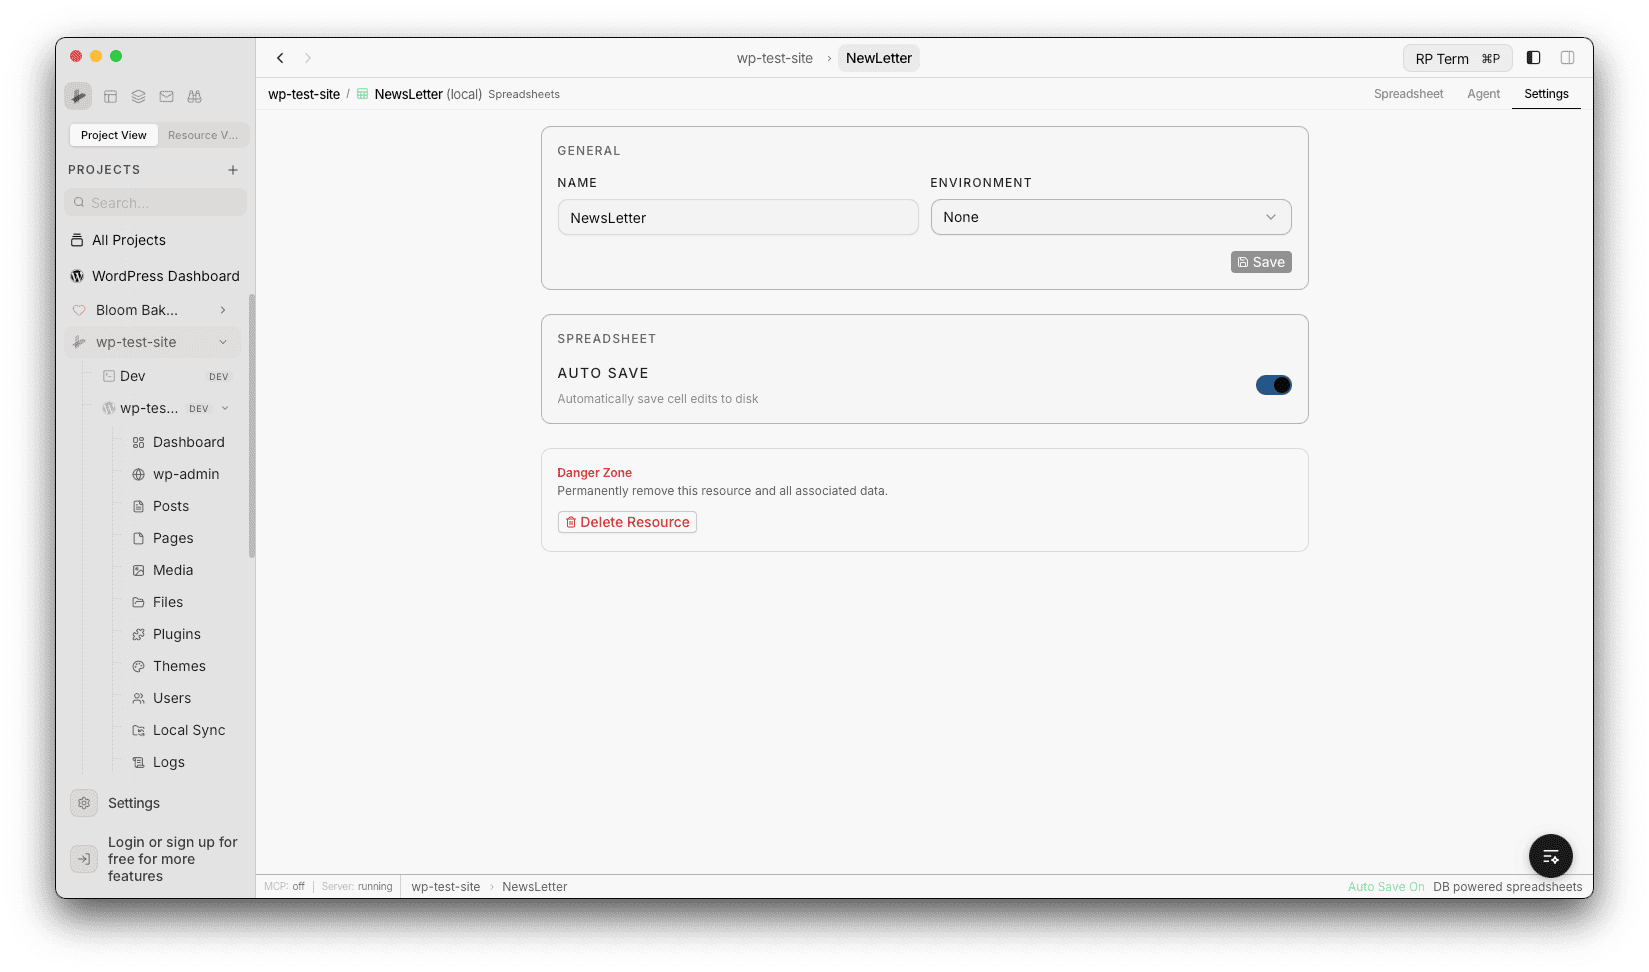Select the layers stack icon in top sidebar

[x=138, y=96]
